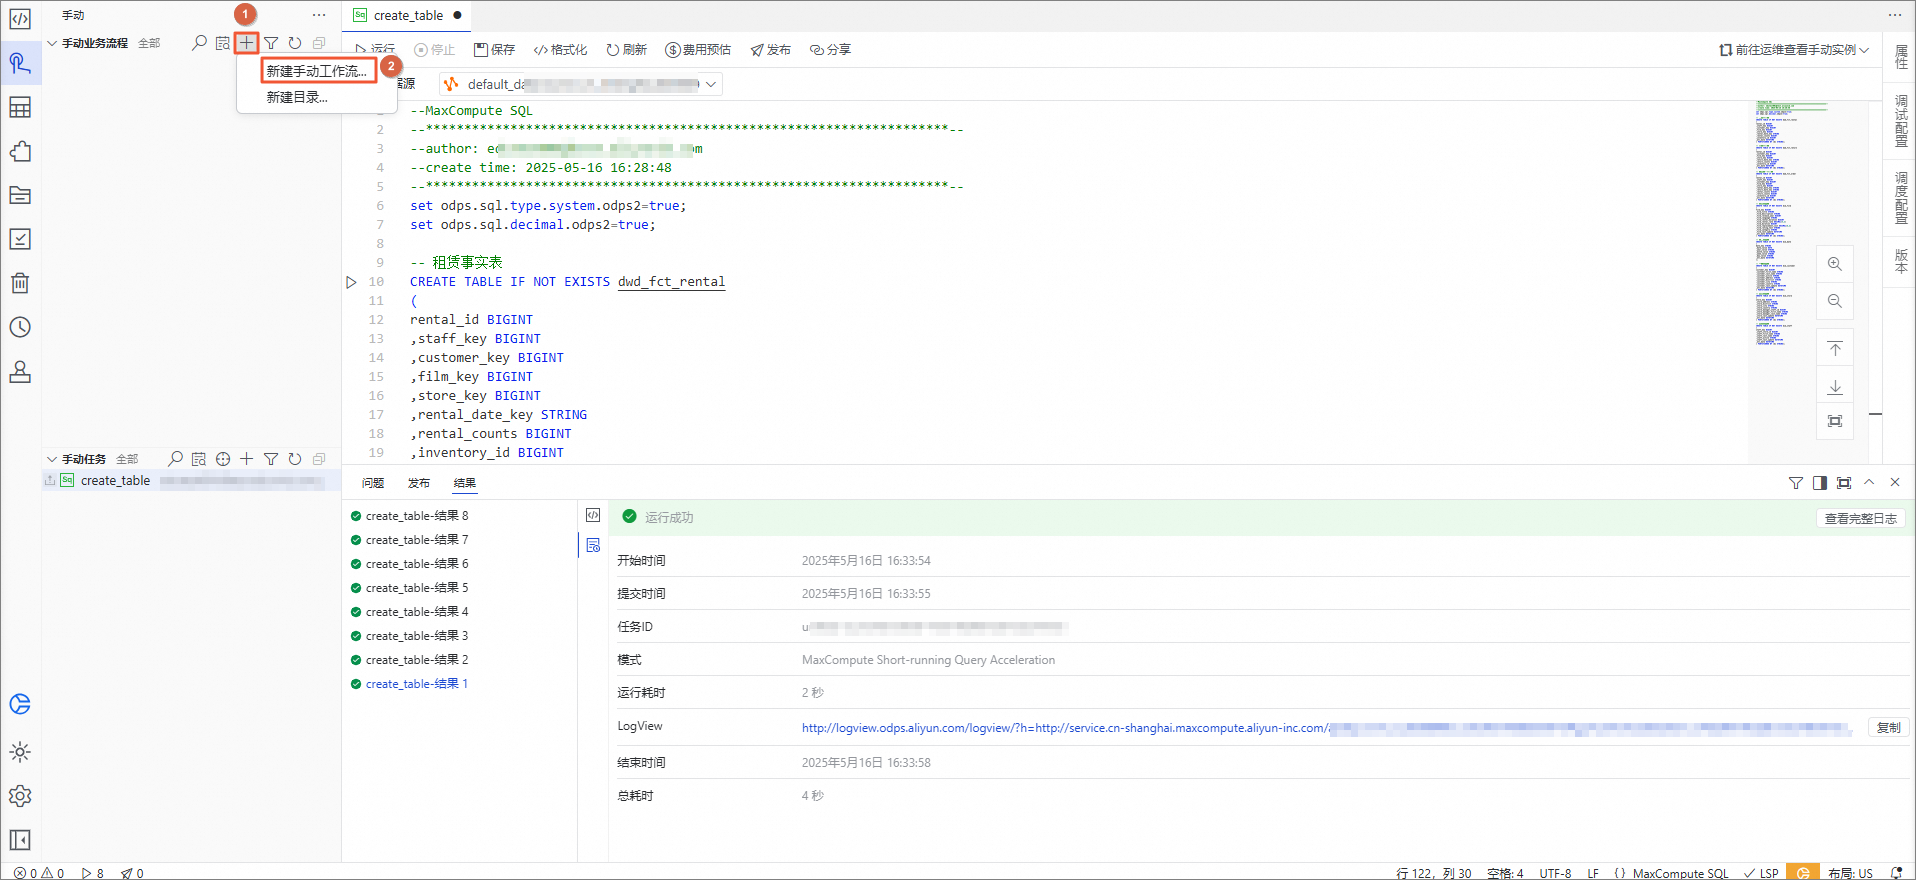The image size is (1916, 880).
Task: Click the locate target icon in 手动任务 header
Action: click(223, 459)
